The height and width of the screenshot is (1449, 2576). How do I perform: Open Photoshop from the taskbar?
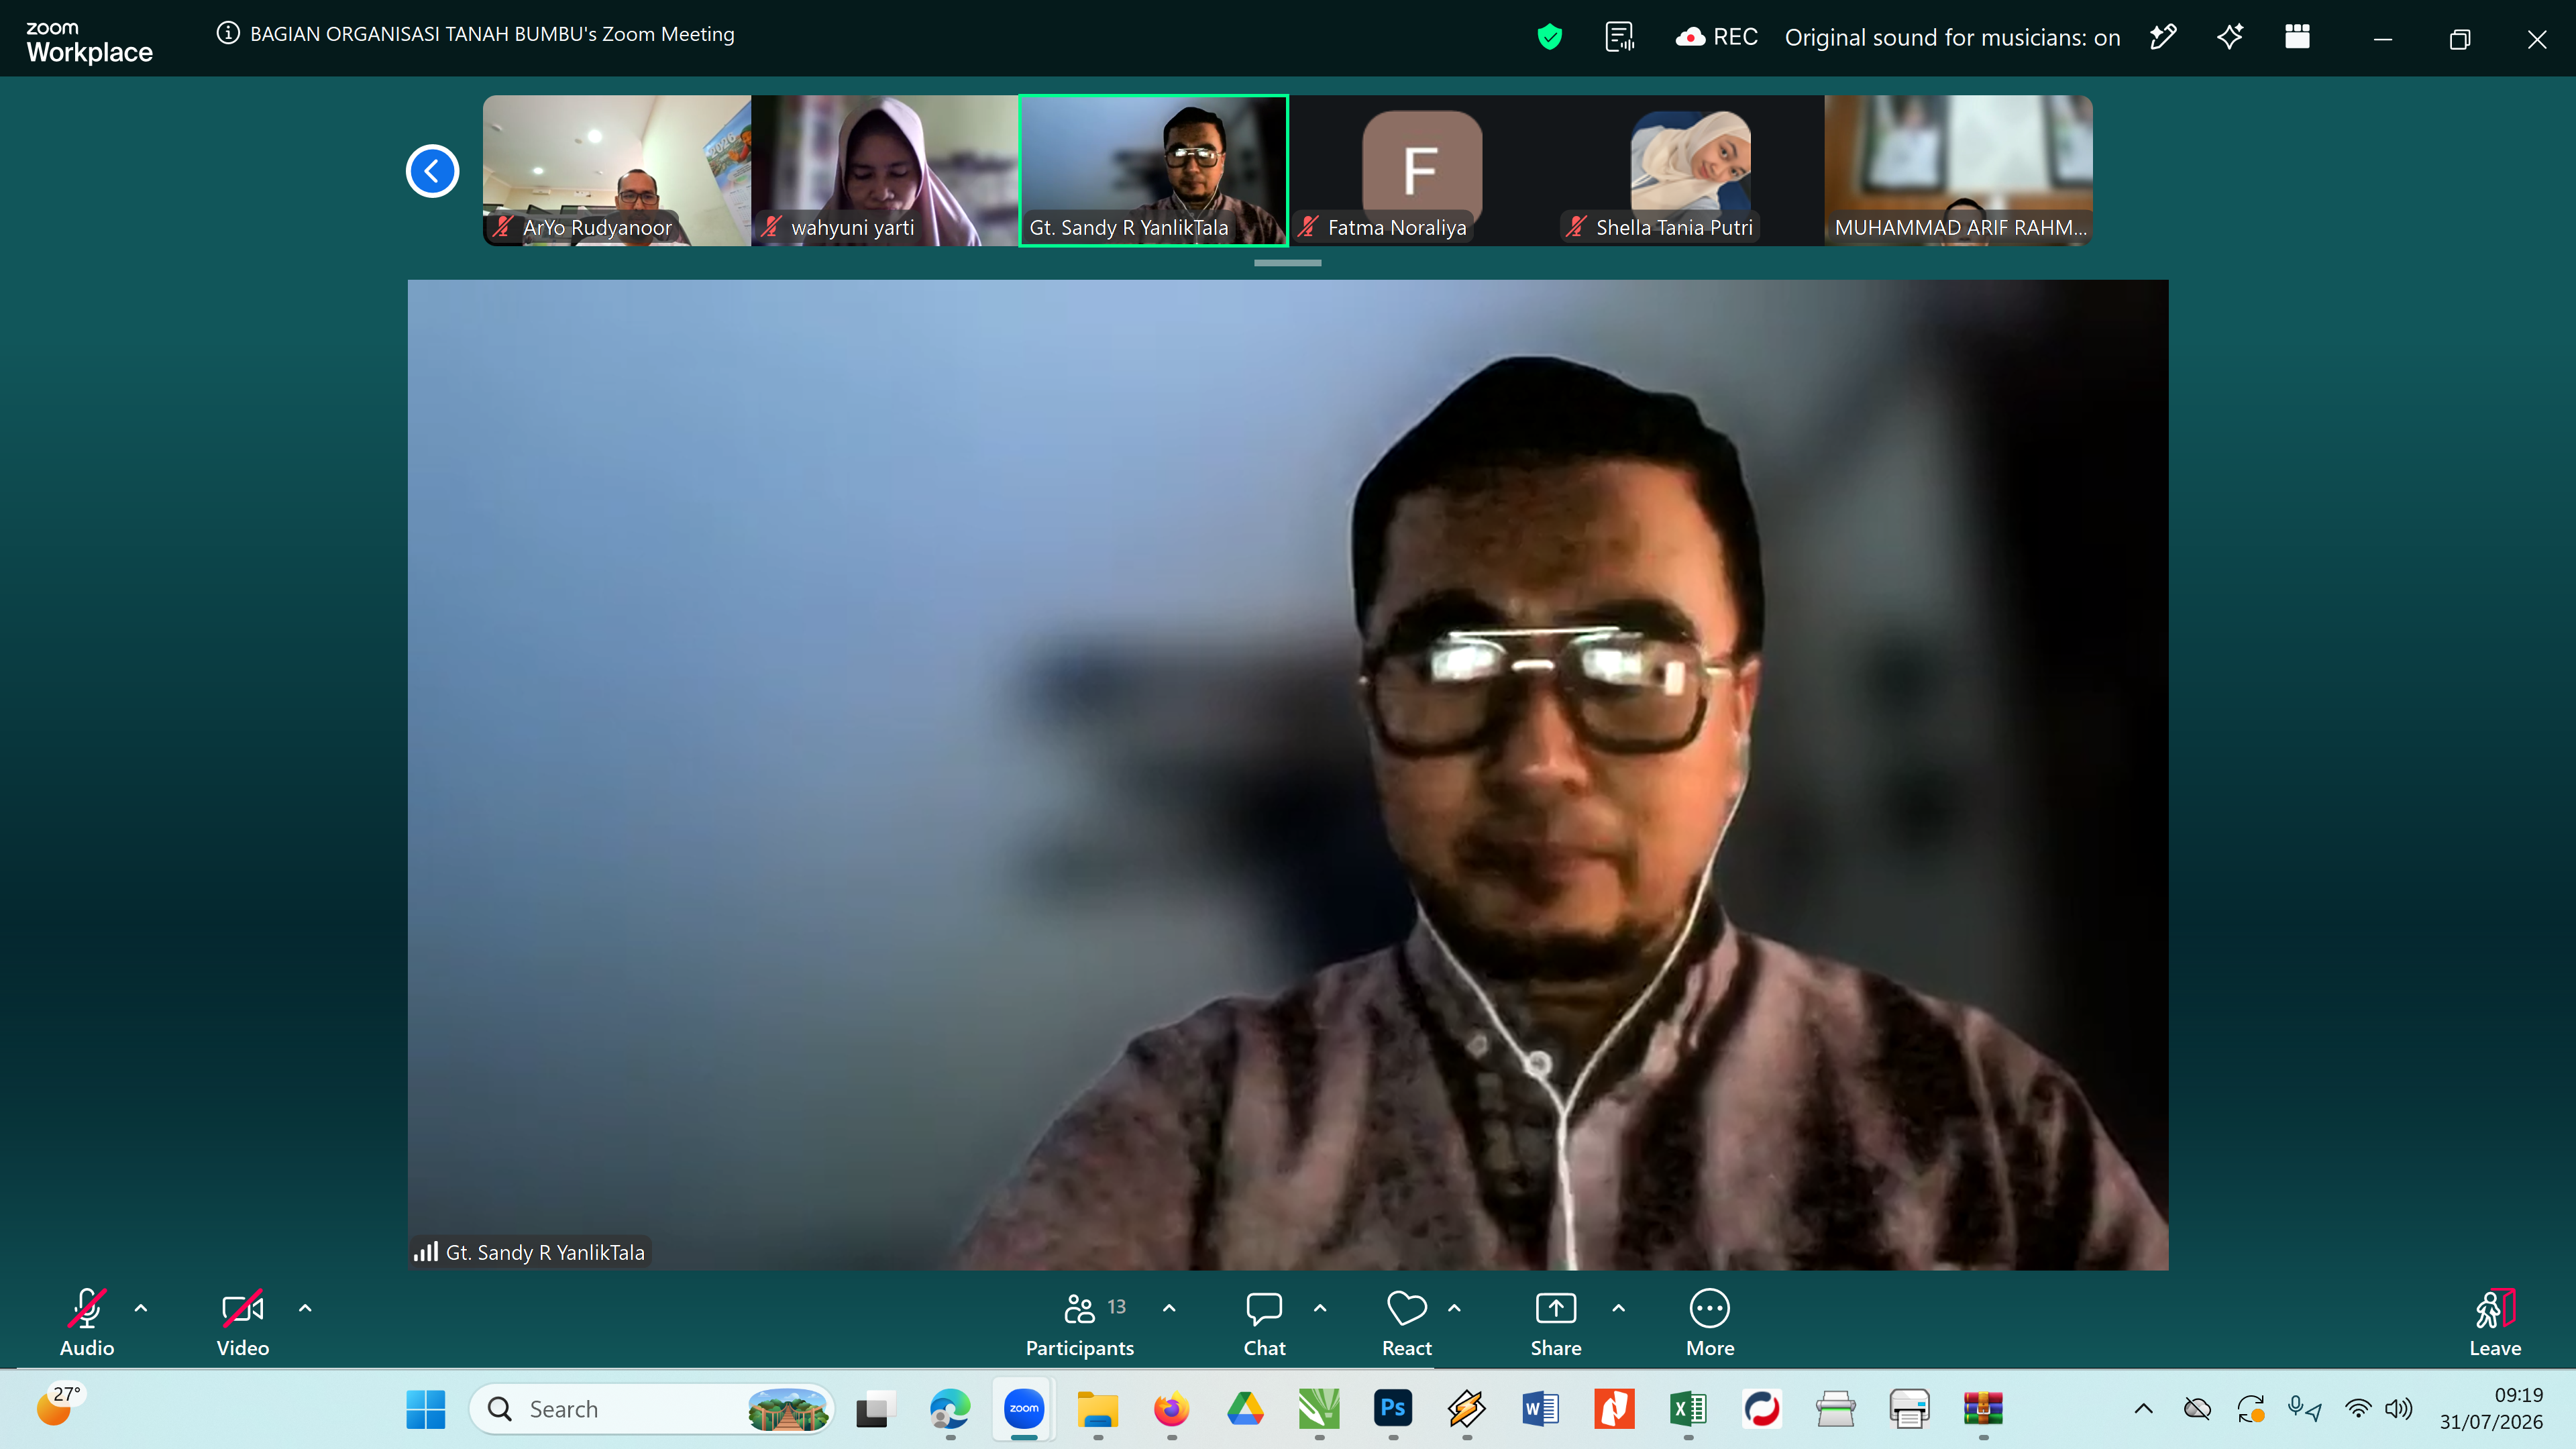tap(1393, 1409)
